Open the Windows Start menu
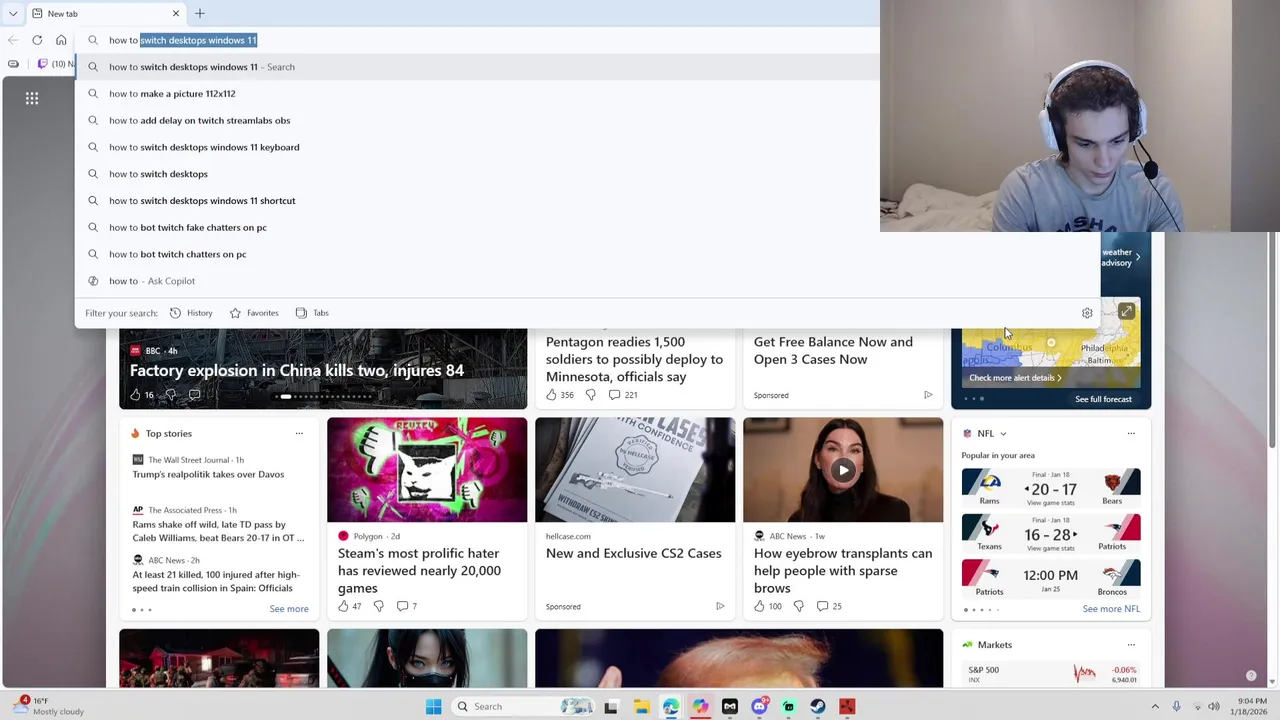 pos(434,707)
